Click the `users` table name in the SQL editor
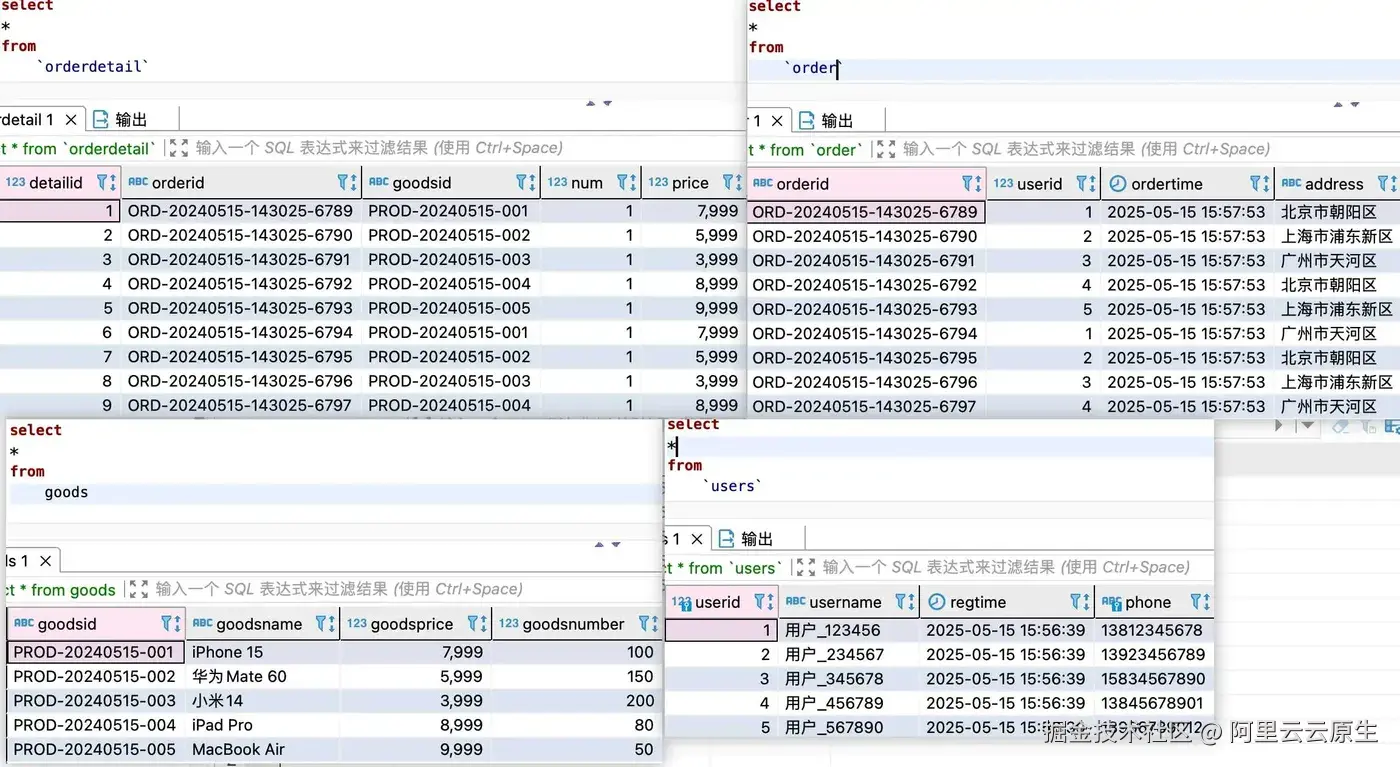Screen dimensions: 1400x767 click(733, 485)
